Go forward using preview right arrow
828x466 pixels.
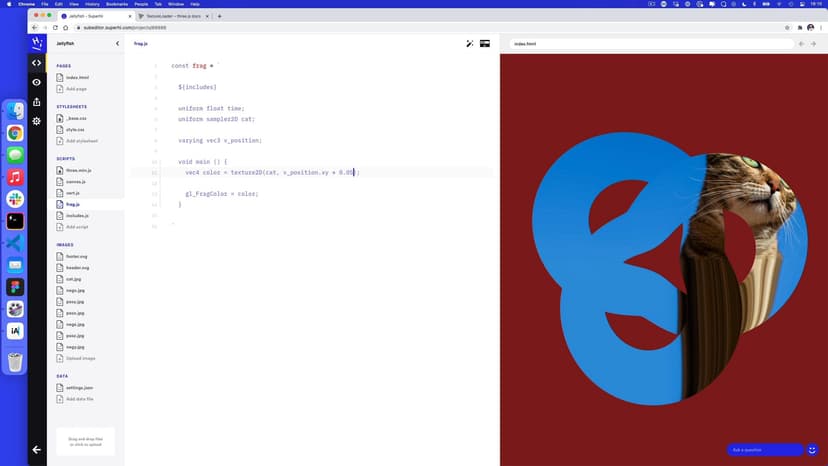[814, 44]
